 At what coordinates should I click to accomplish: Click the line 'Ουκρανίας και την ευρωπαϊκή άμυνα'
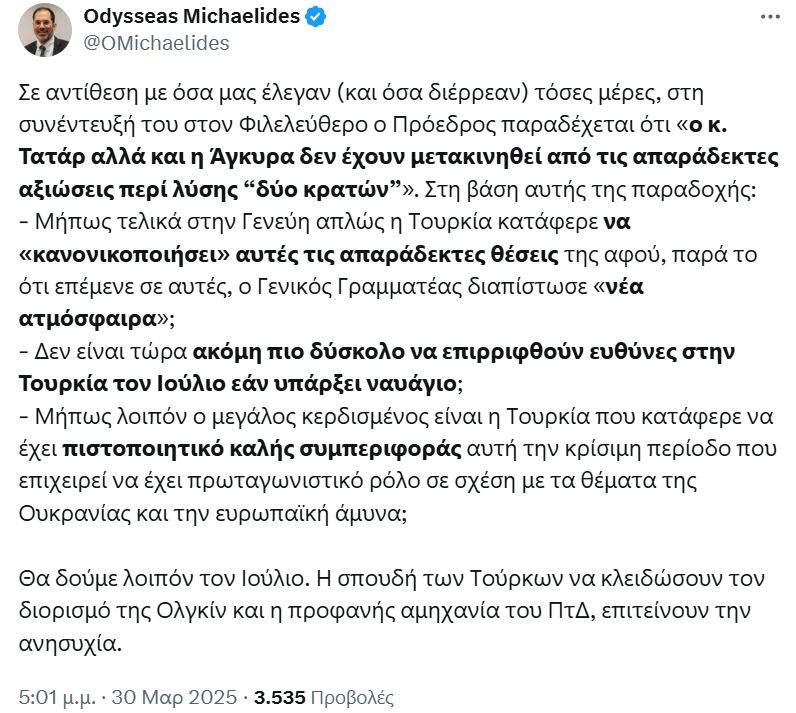tap(213, 514)
